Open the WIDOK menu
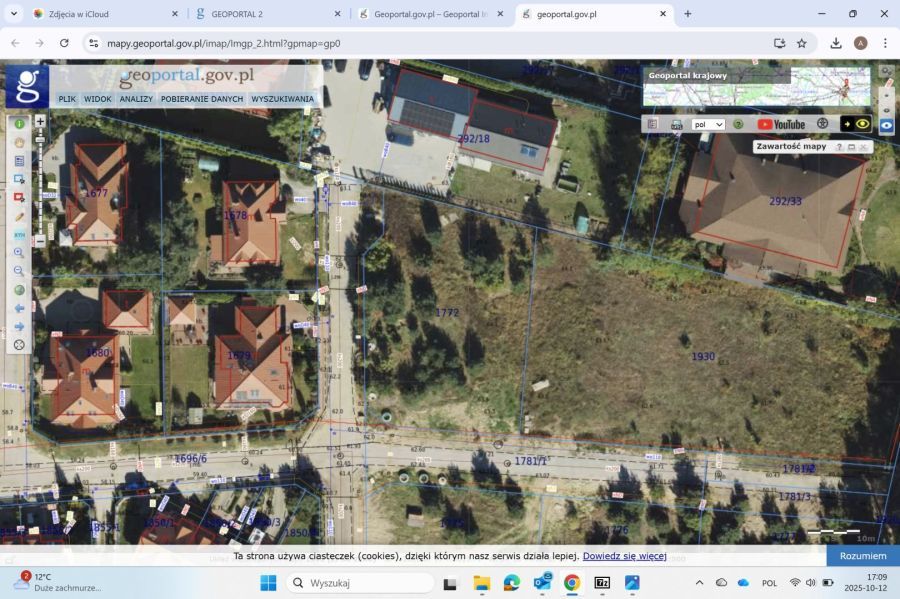 click(x=98, y=99)
